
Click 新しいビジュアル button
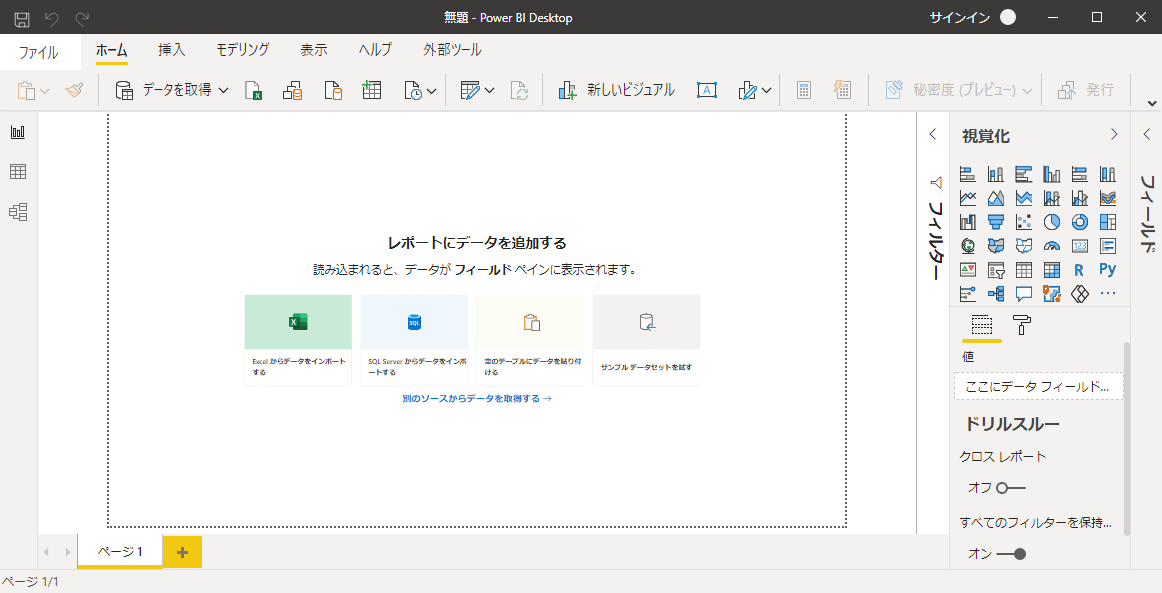(617, 90)
